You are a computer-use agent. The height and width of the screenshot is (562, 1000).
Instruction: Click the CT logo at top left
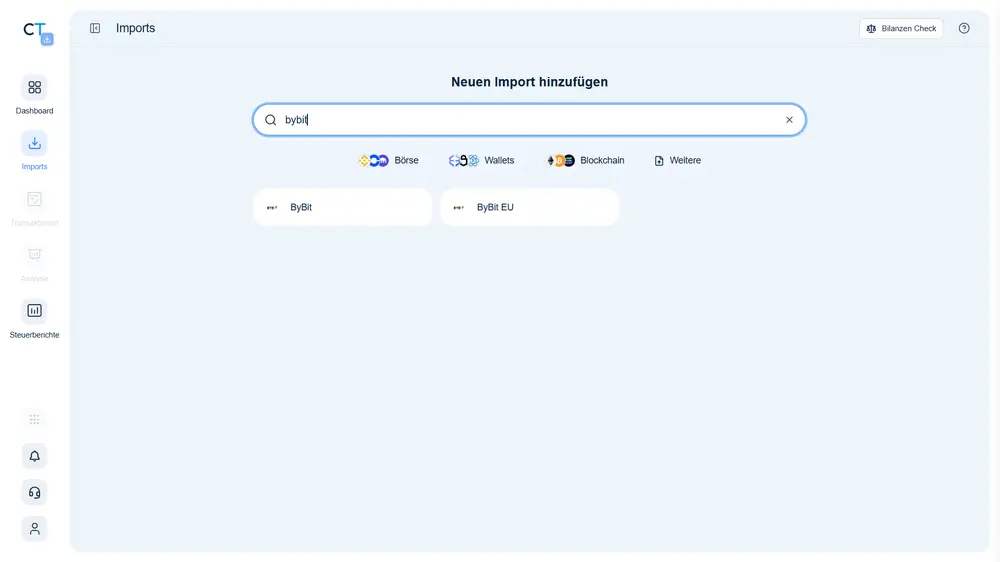38,33
